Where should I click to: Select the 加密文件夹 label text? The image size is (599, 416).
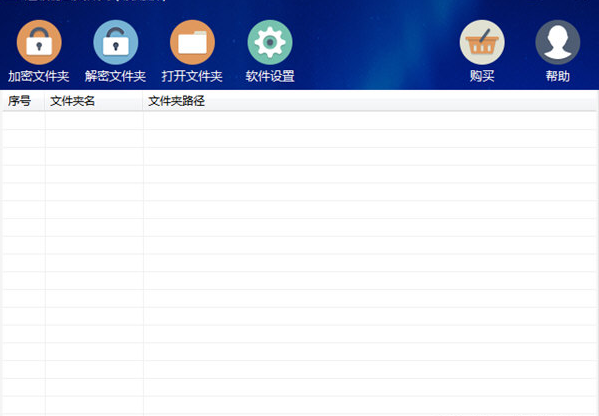click(39, 76)
